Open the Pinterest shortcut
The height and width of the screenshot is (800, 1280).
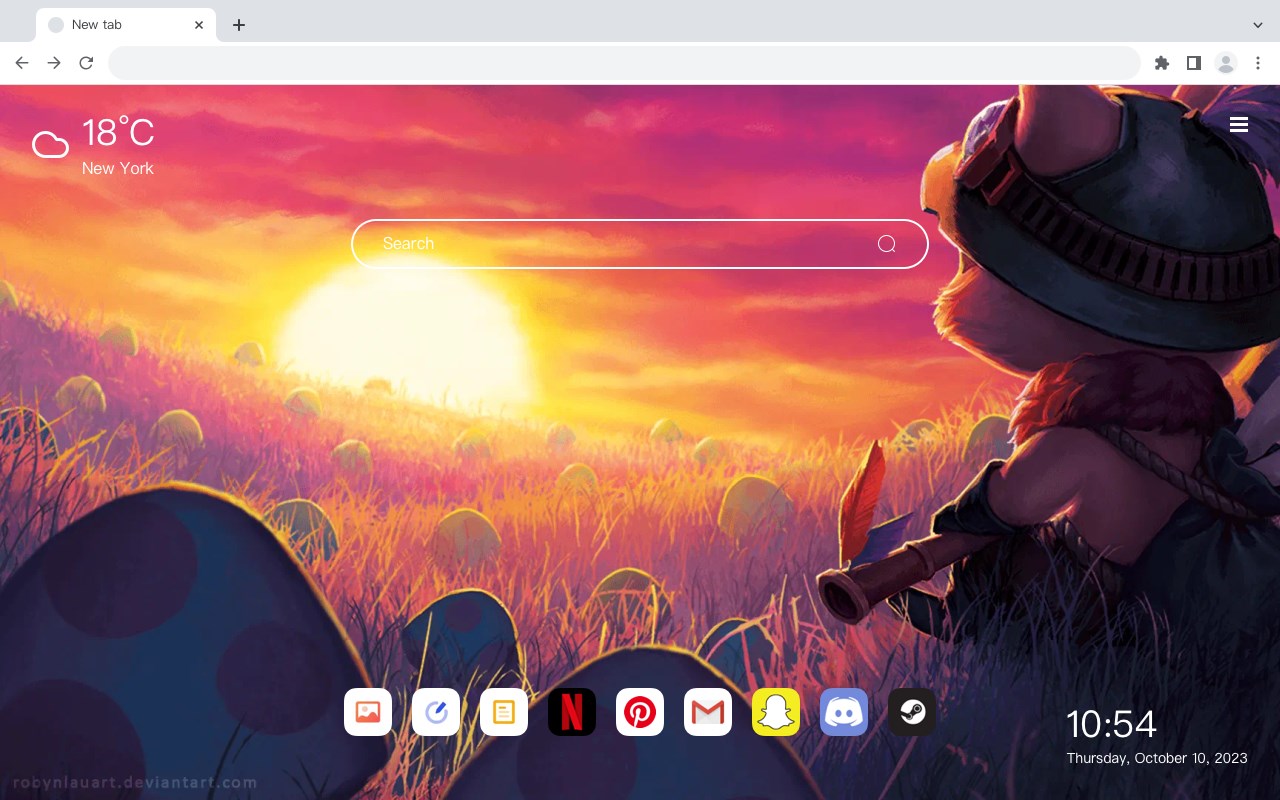tap(640, 712)
